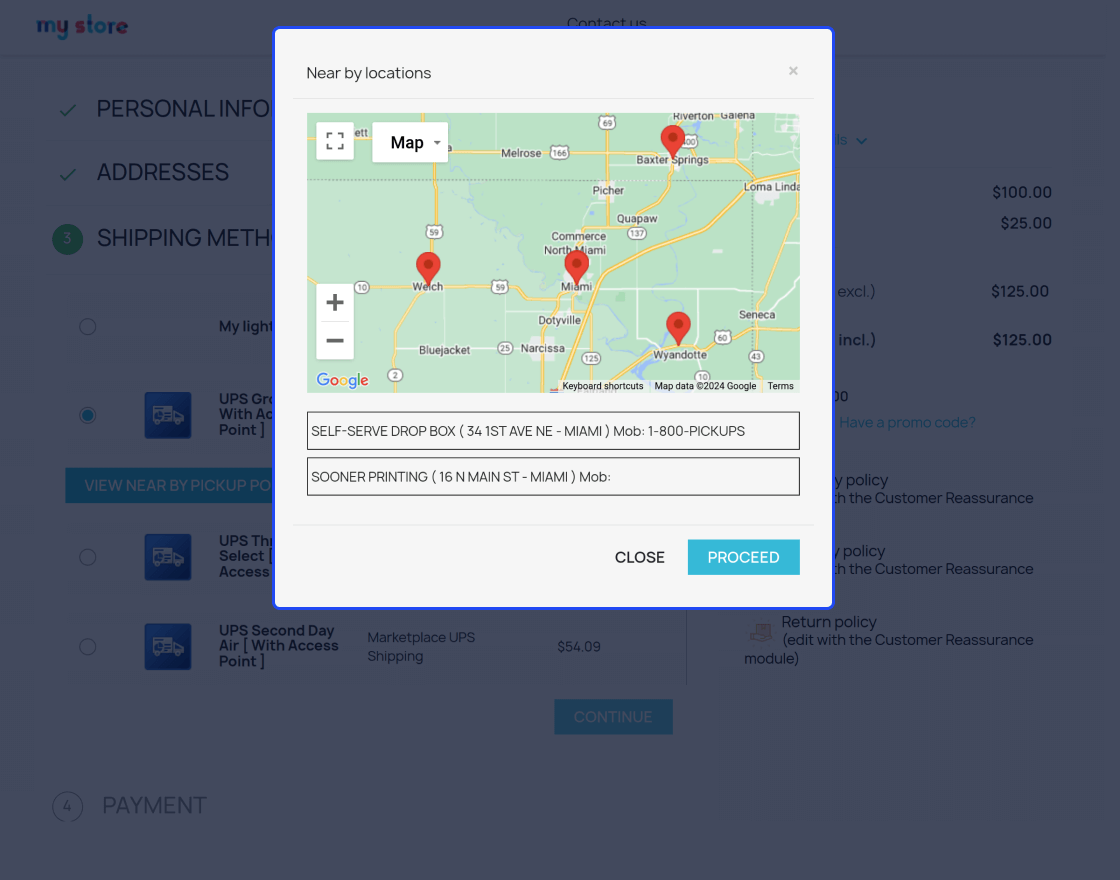1120x880 pixels.
Task: Click the PERSONAL INFORMATION checkmark icon
Action: tap(68, 111)
